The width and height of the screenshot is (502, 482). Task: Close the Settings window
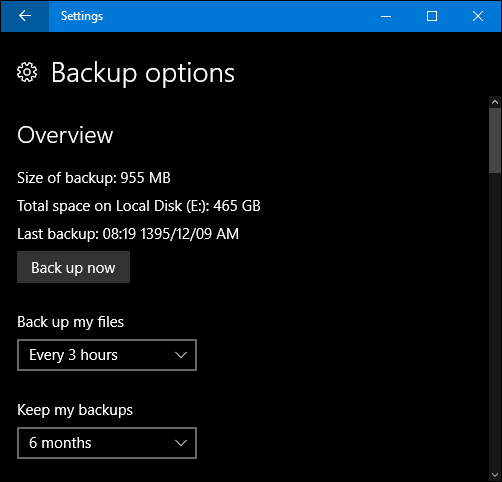(x=478, y=16)
